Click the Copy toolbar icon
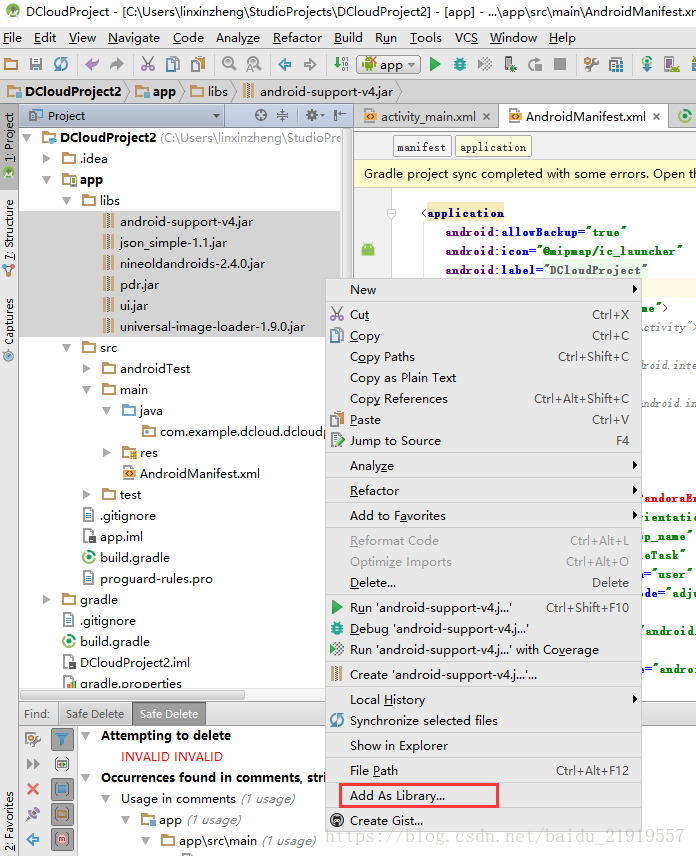Viewport: 696px width, 856px height. tap(172, 64)
